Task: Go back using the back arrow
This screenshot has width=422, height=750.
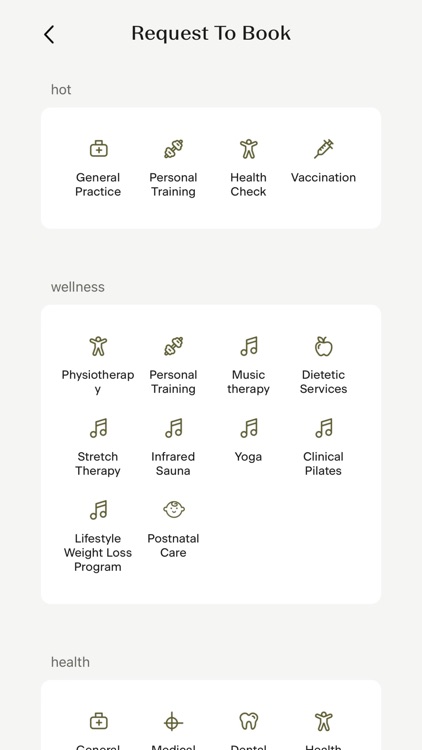Action: (49, 34)
